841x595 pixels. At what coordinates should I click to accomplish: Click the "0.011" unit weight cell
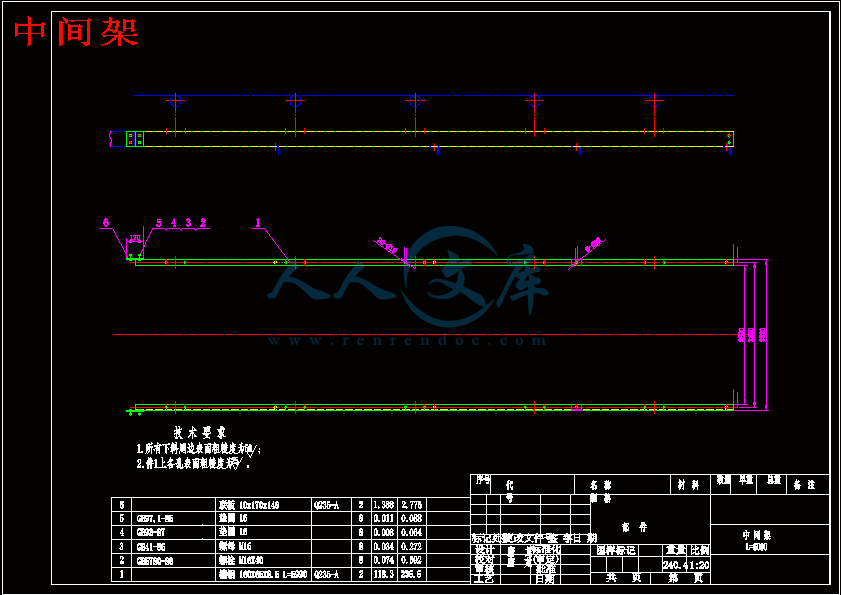[383, 519]
